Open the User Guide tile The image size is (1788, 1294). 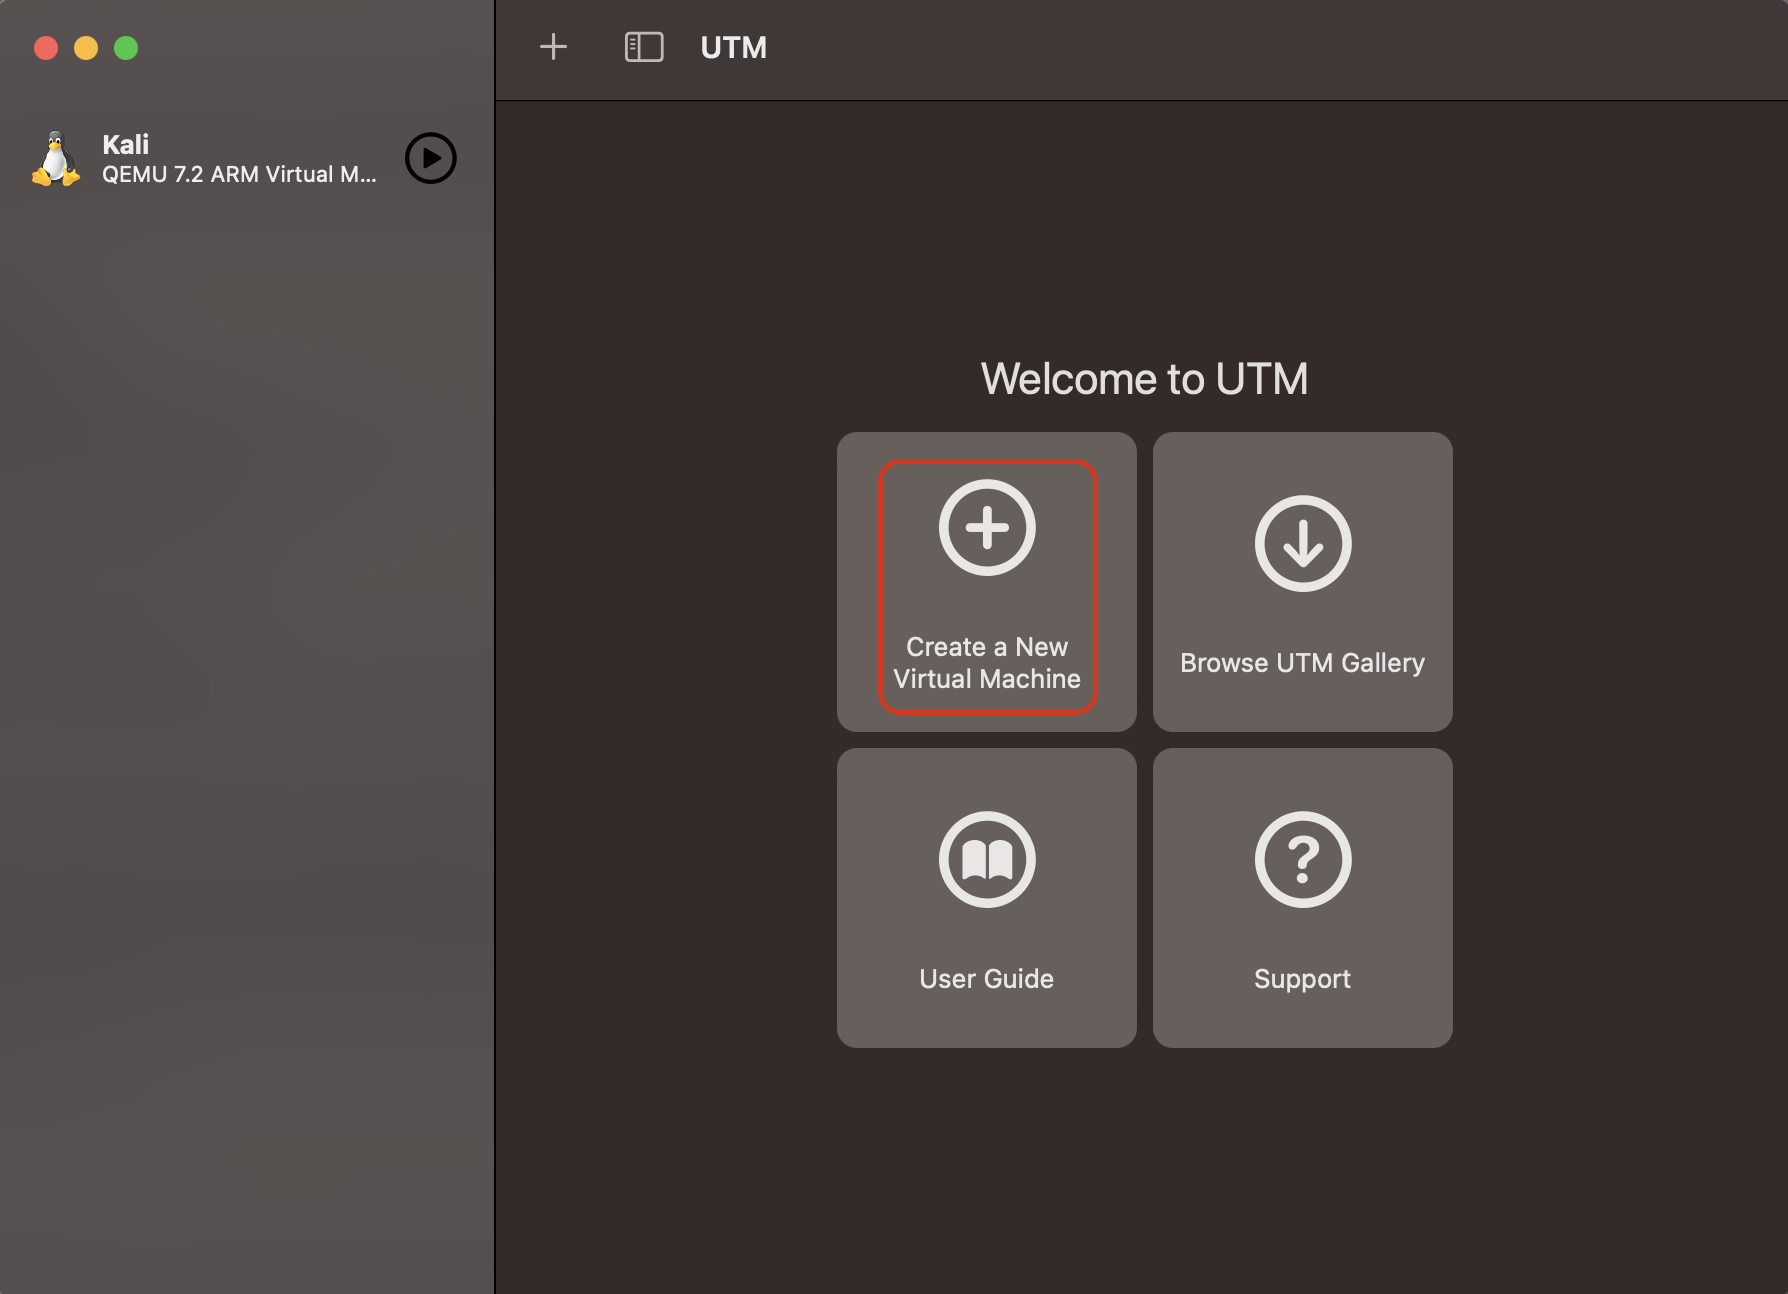pyautogui.click(x=987, y=898)
